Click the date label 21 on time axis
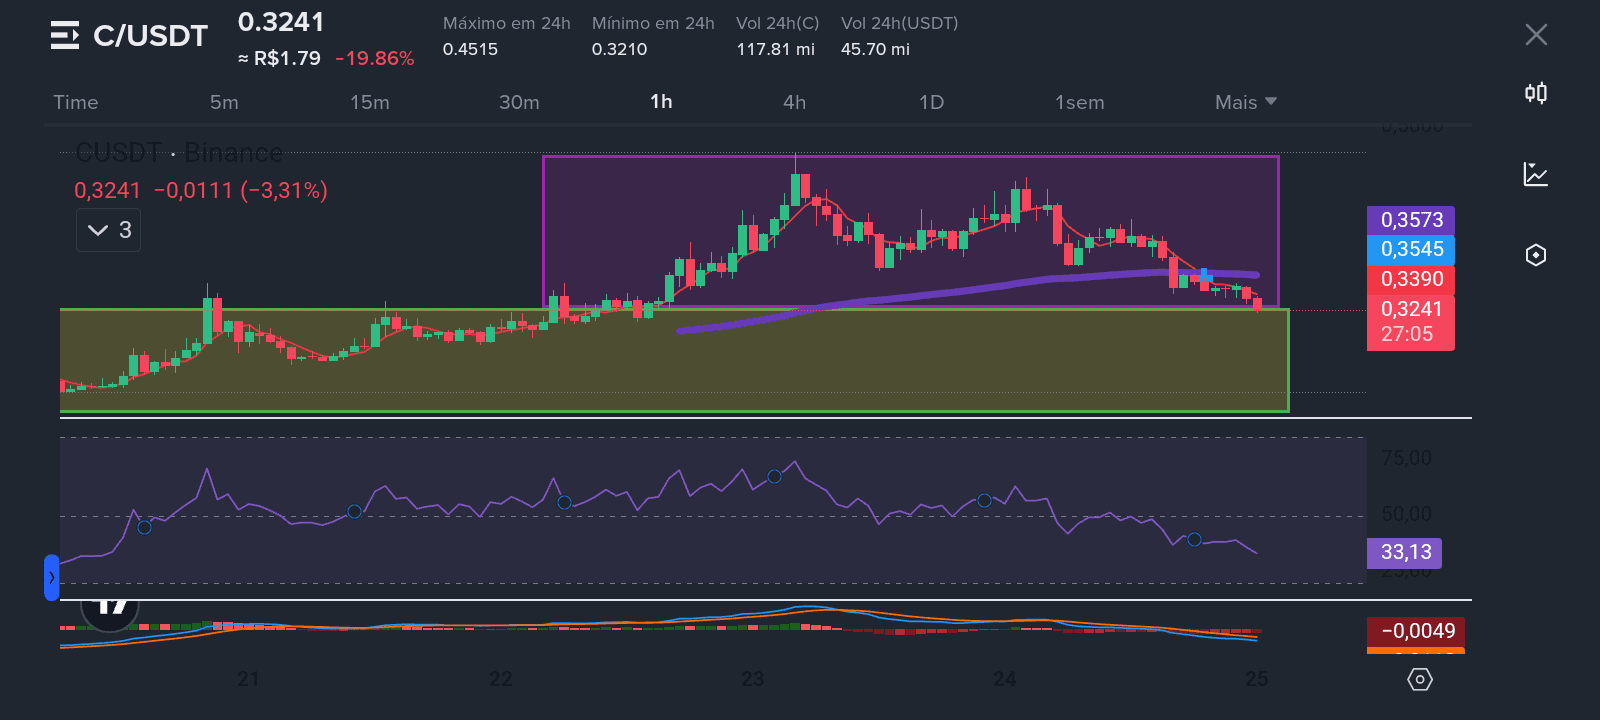 point(248,679)
